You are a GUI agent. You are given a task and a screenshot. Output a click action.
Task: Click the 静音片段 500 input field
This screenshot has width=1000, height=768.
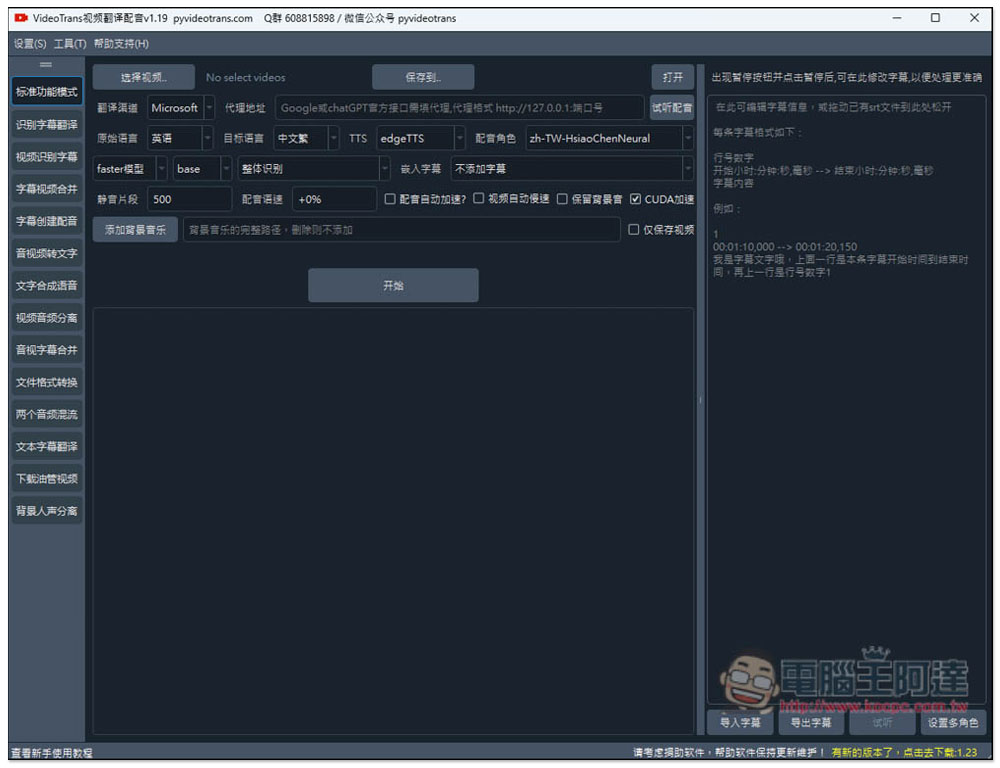click(189, 199)
